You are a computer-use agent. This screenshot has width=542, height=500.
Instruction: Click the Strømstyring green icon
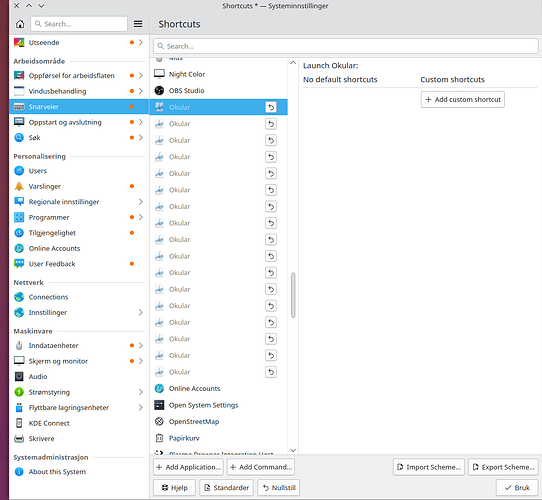click(x=19, y=392)
